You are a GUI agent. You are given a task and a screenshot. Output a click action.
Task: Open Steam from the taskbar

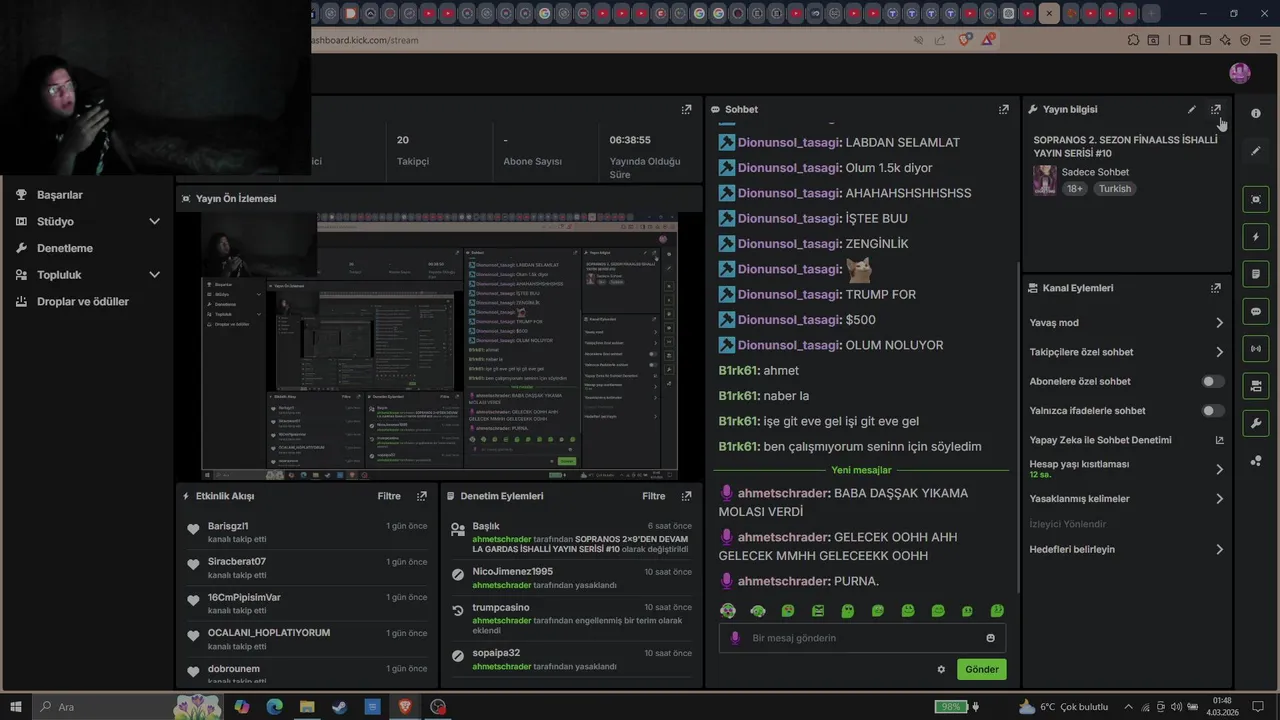tap(340, 707)
